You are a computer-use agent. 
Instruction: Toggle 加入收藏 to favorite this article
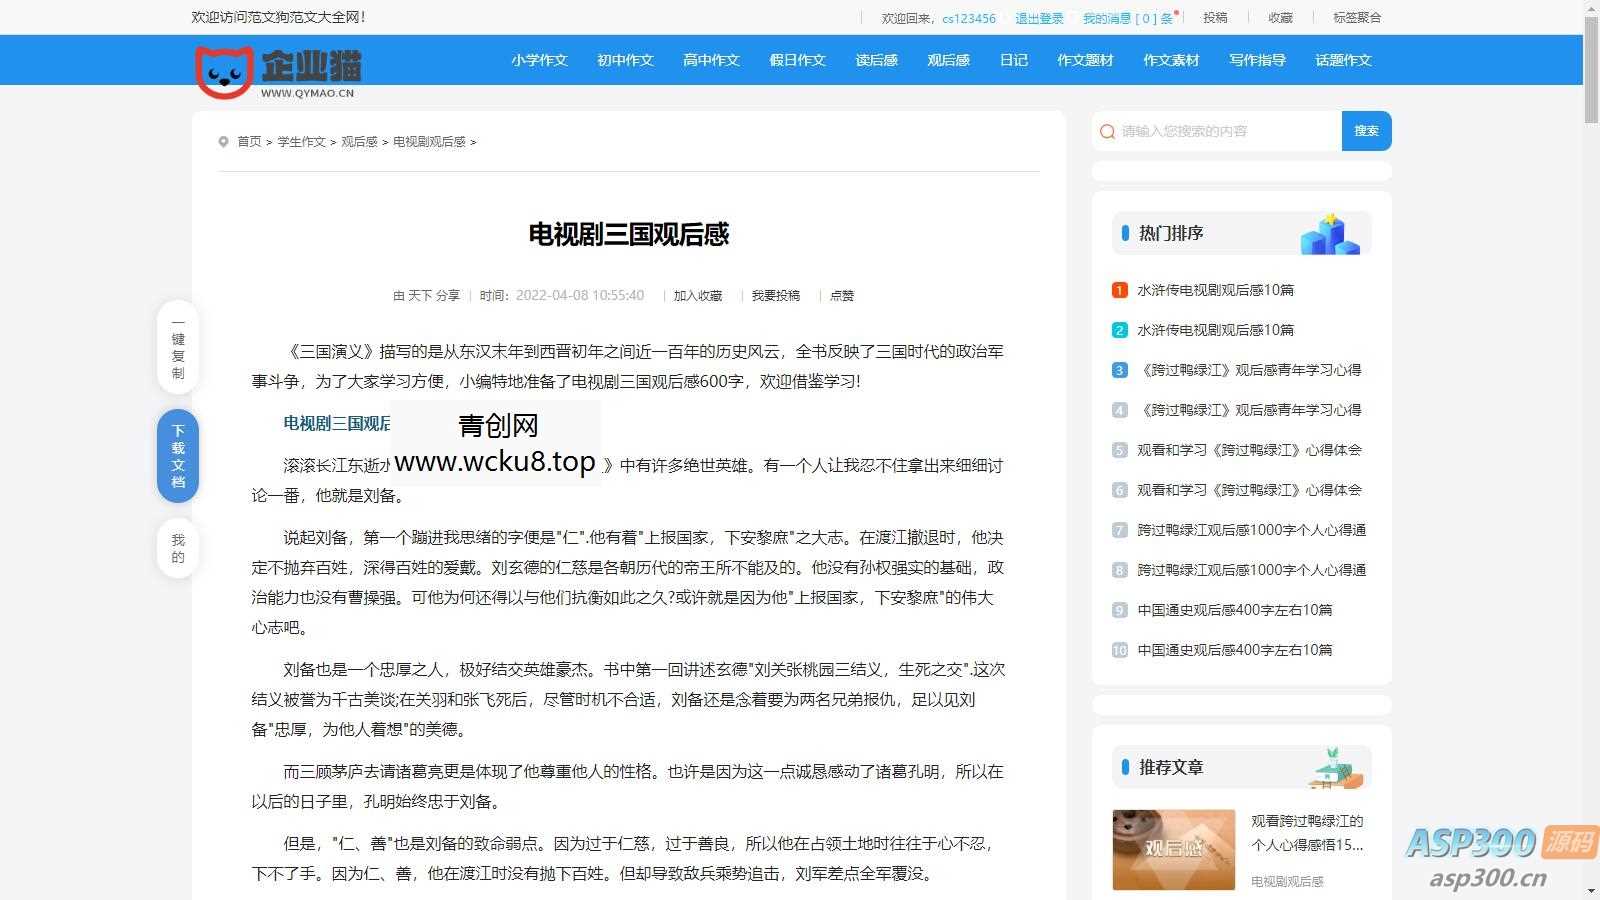click(697, 295)
